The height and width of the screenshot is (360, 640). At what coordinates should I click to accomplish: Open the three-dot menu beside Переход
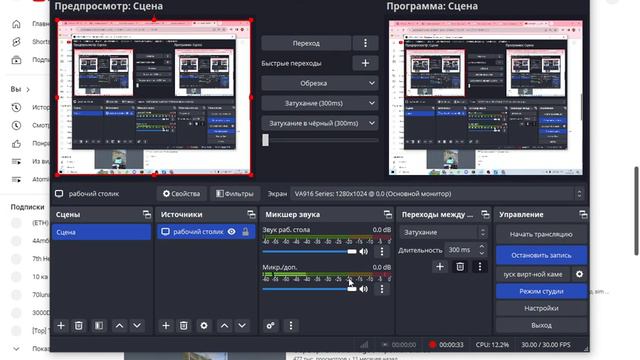pos(365,43)
